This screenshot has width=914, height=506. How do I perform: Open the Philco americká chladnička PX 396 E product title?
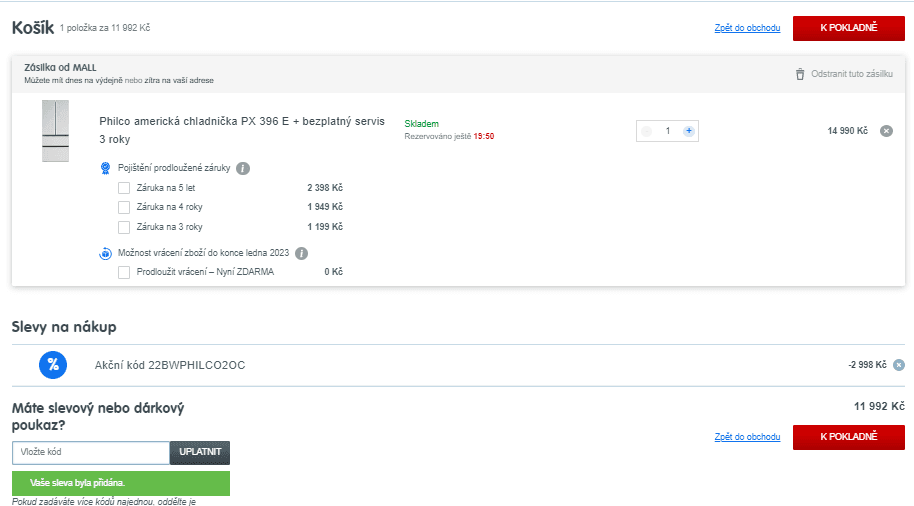point(242,130)
